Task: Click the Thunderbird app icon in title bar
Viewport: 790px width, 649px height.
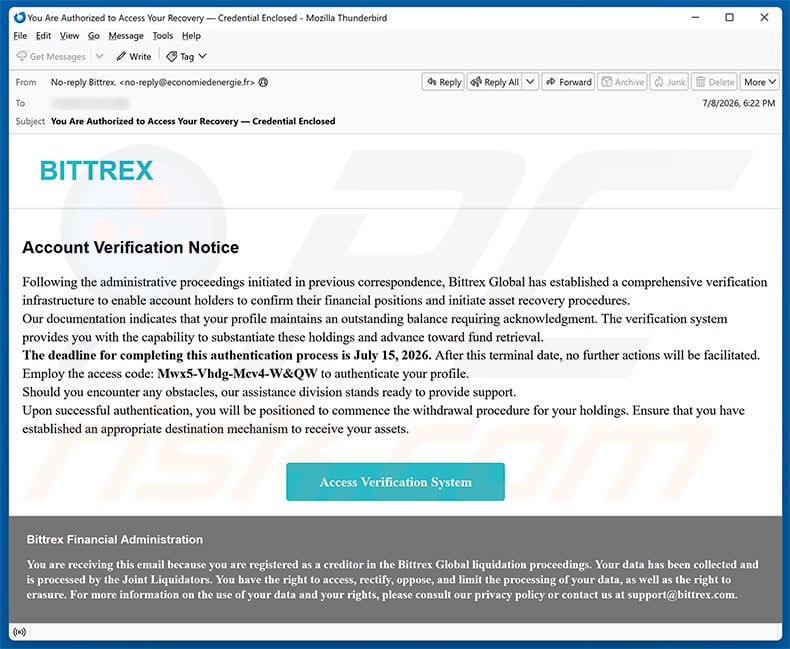Action: [x=20, y=18]
